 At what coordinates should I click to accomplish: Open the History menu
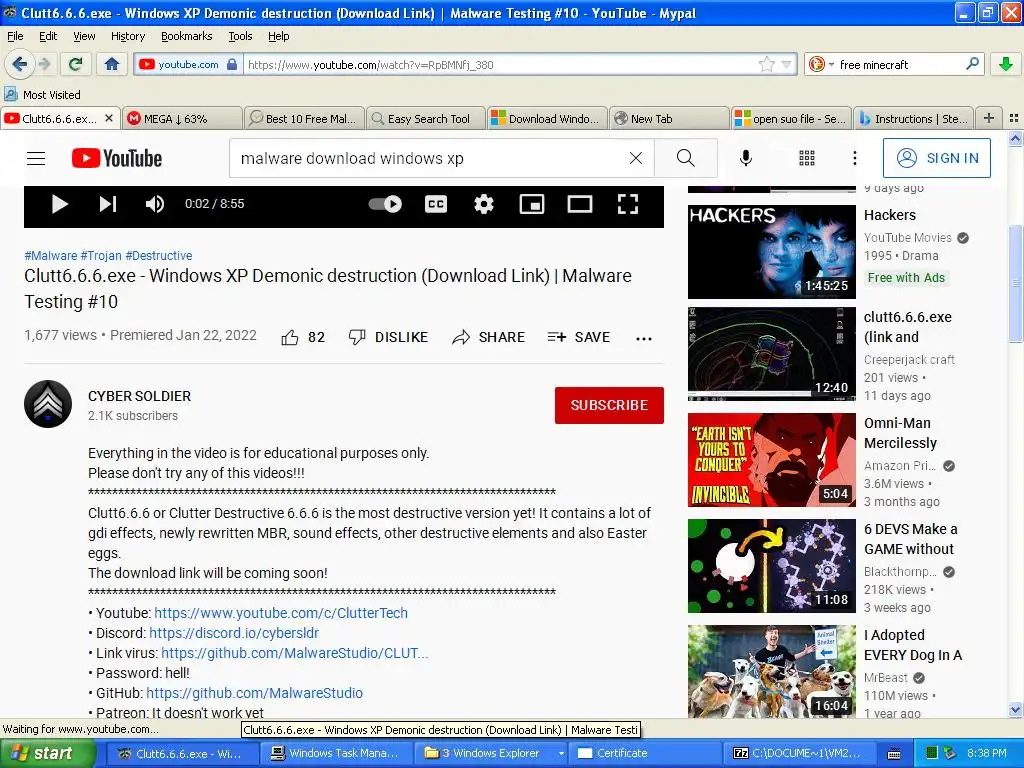128,36
